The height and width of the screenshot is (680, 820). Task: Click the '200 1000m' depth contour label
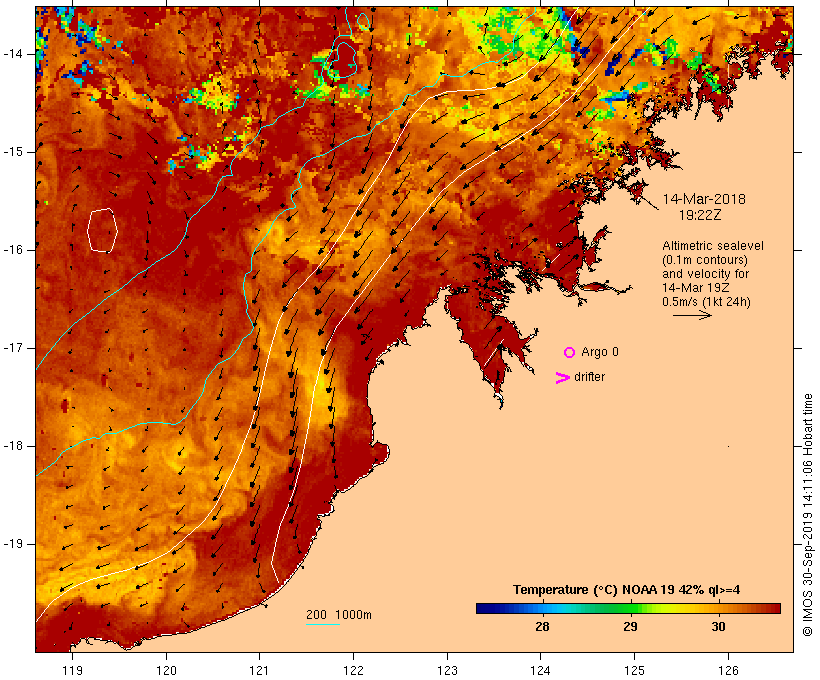click(x=339, y=615)
